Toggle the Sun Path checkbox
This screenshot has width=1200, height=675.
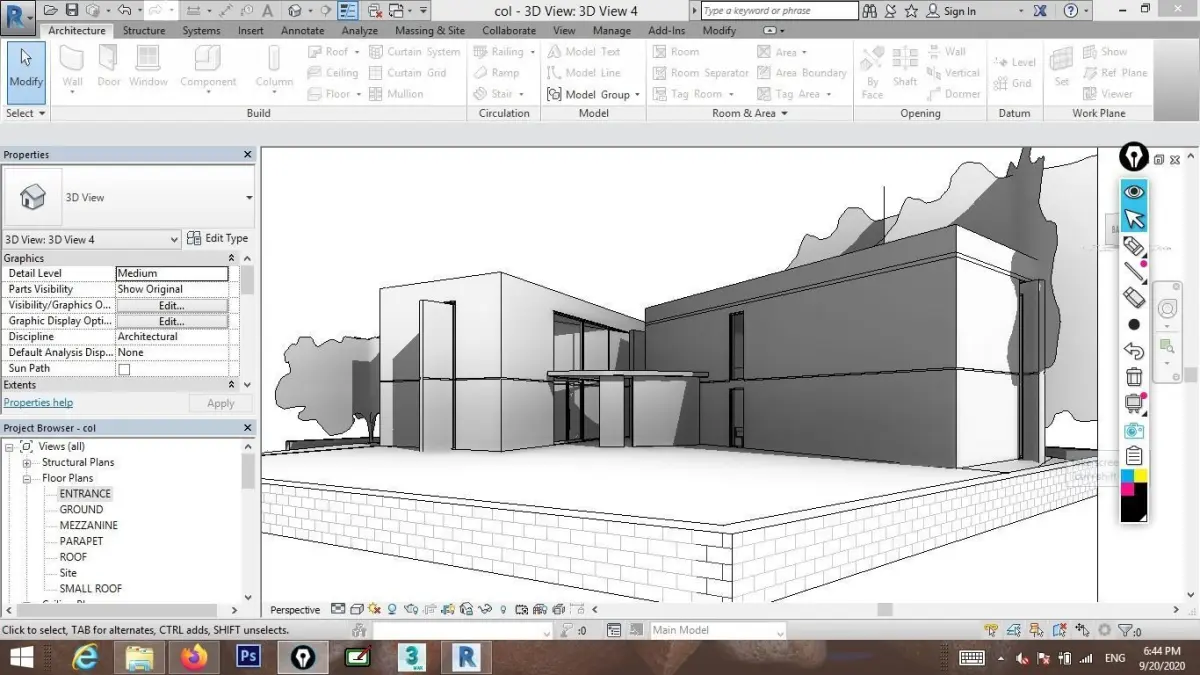124,369
